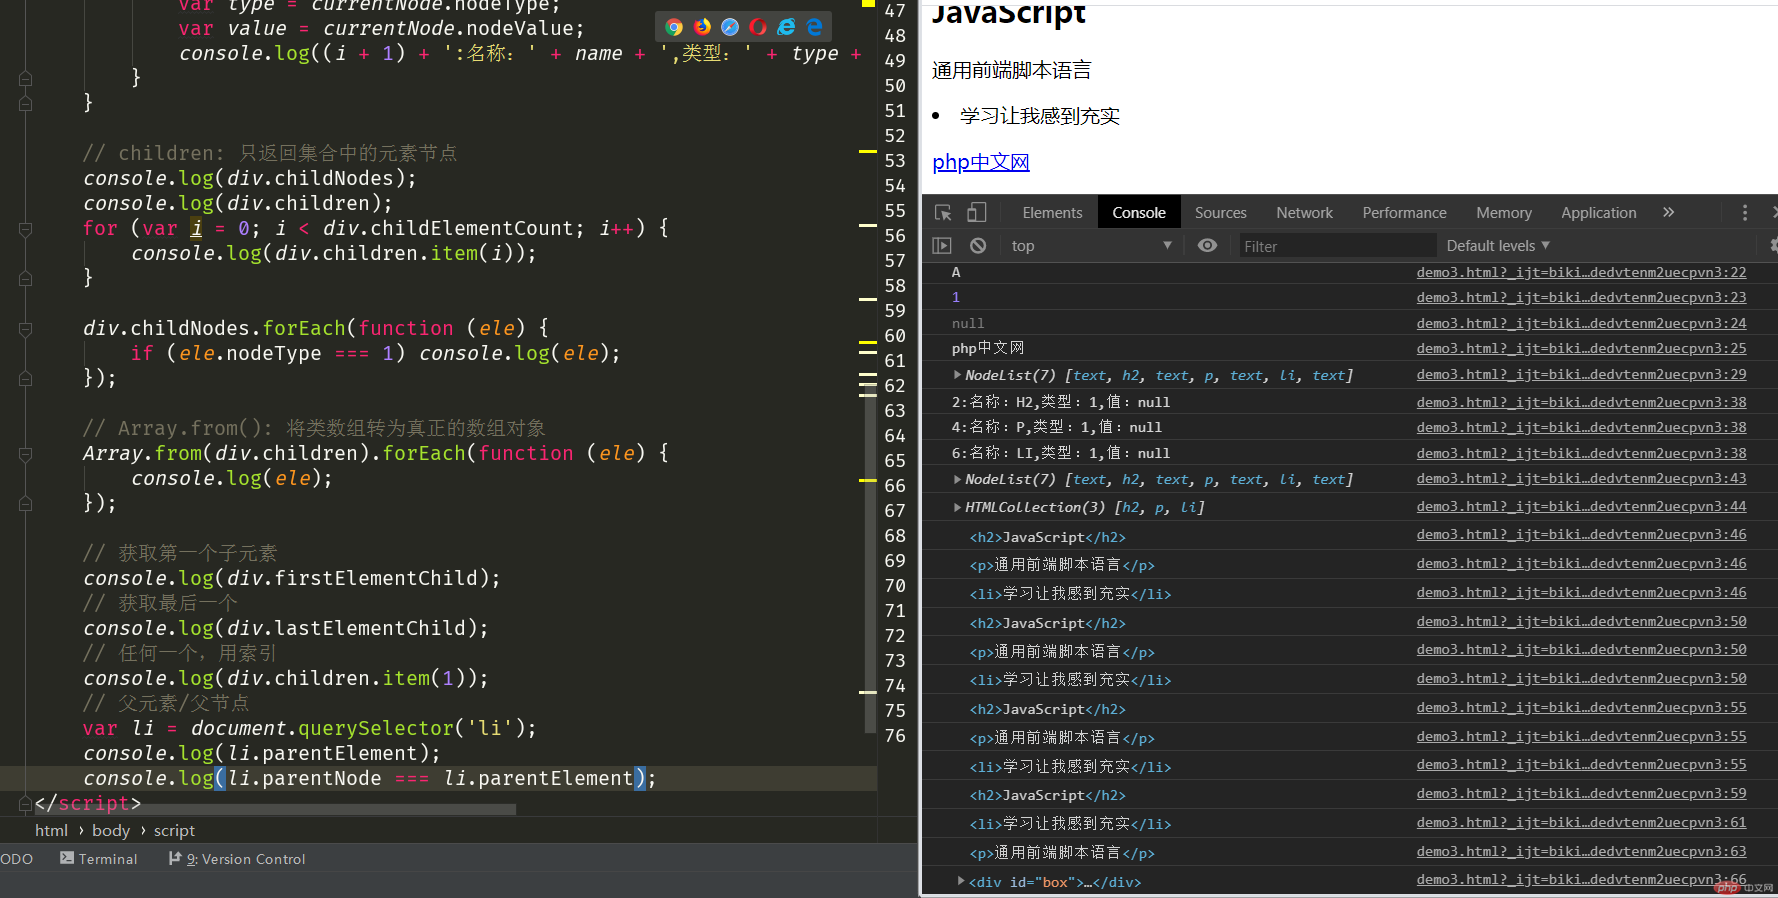The width and height of the screenshot is (1778, 898).
Task: Focus the console Filter input field
Action: tap(1337, 245)
